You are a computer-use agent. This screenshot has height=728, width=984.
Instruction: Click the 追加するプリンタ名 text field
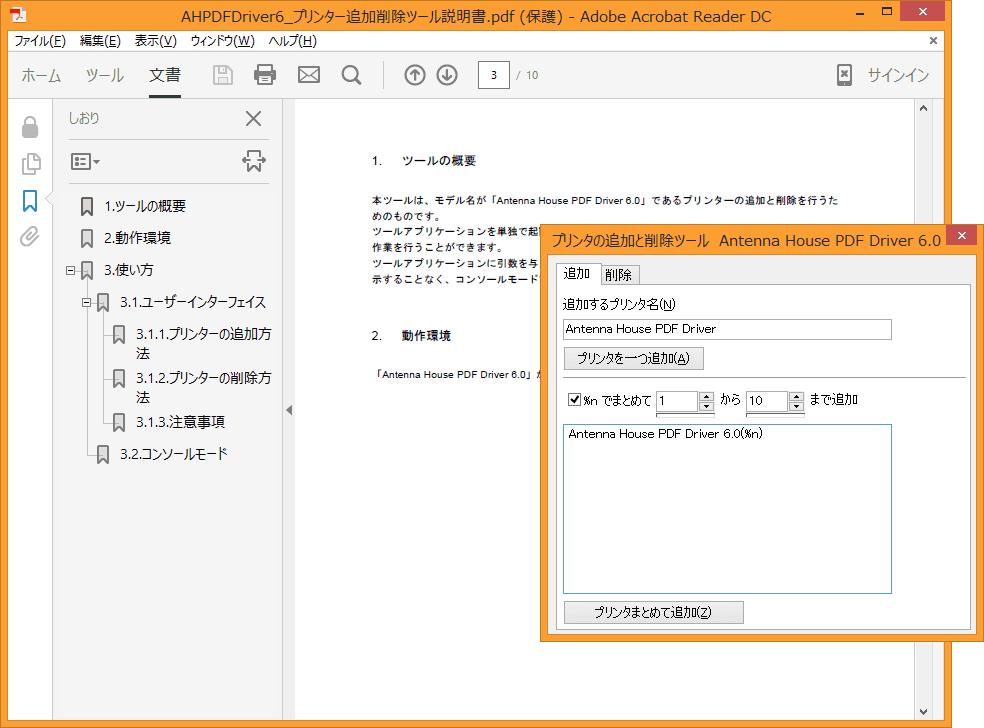tap(727, 329)
